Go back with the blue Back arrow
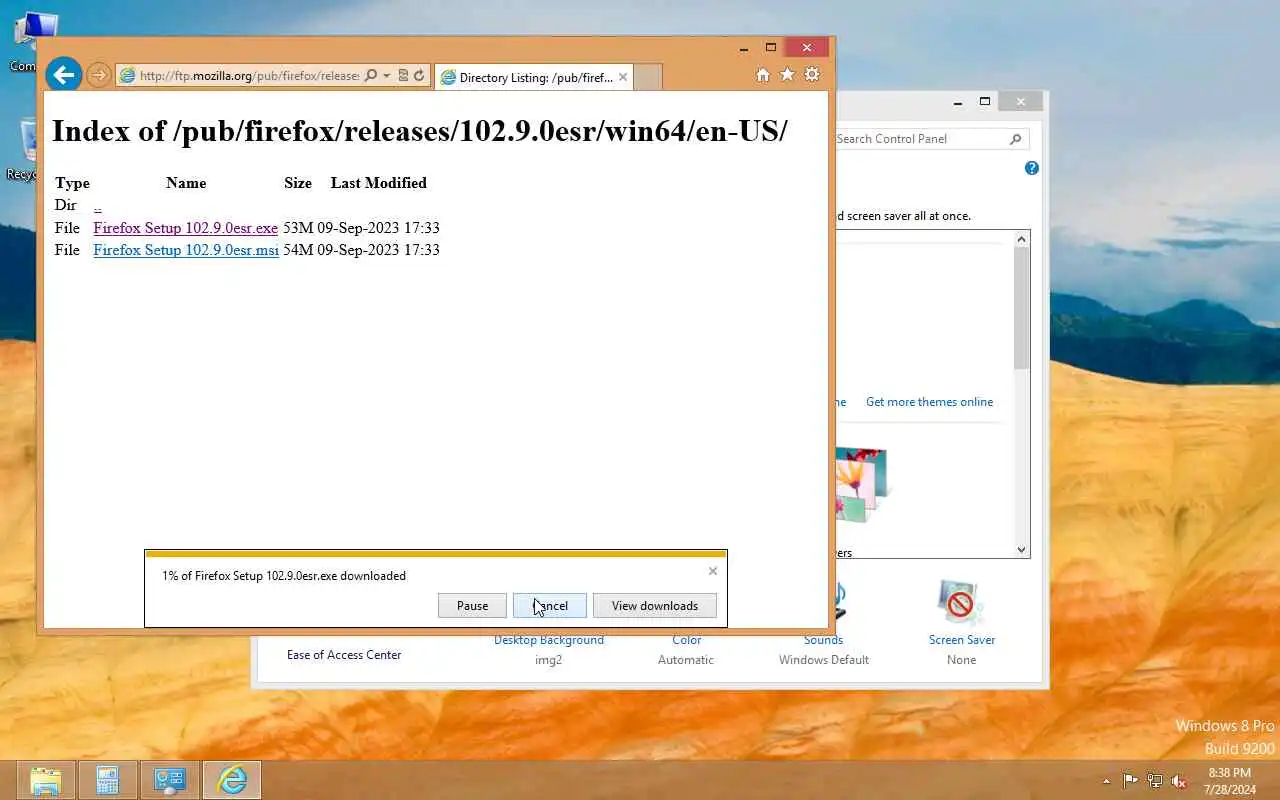Screen dimensions: 1280x800 pos(63,74)
